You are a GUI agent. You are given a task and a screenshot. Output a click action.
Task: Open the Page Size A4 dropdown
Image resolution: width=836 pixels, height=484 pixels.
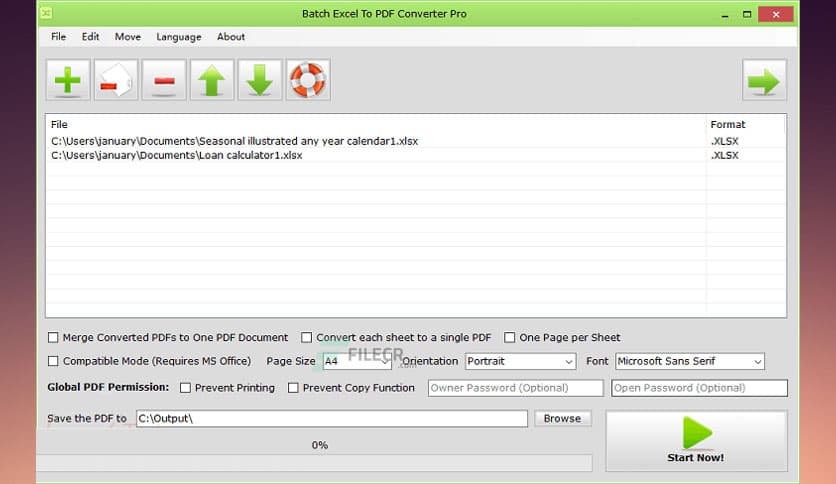[357, 361]
